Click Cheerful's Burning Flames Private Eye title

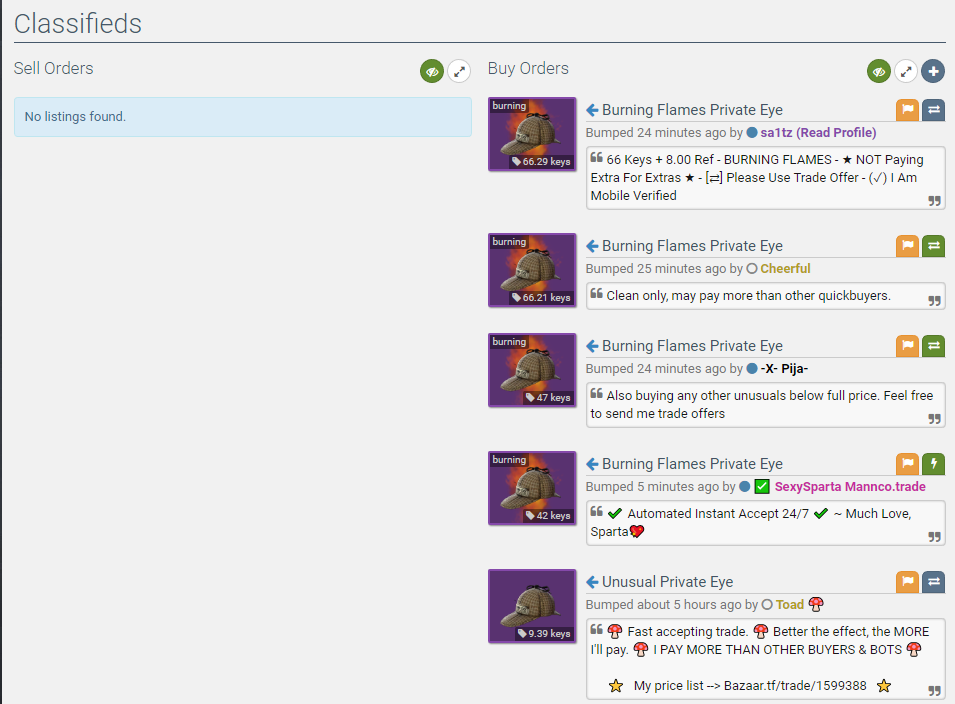coord(692,246)
